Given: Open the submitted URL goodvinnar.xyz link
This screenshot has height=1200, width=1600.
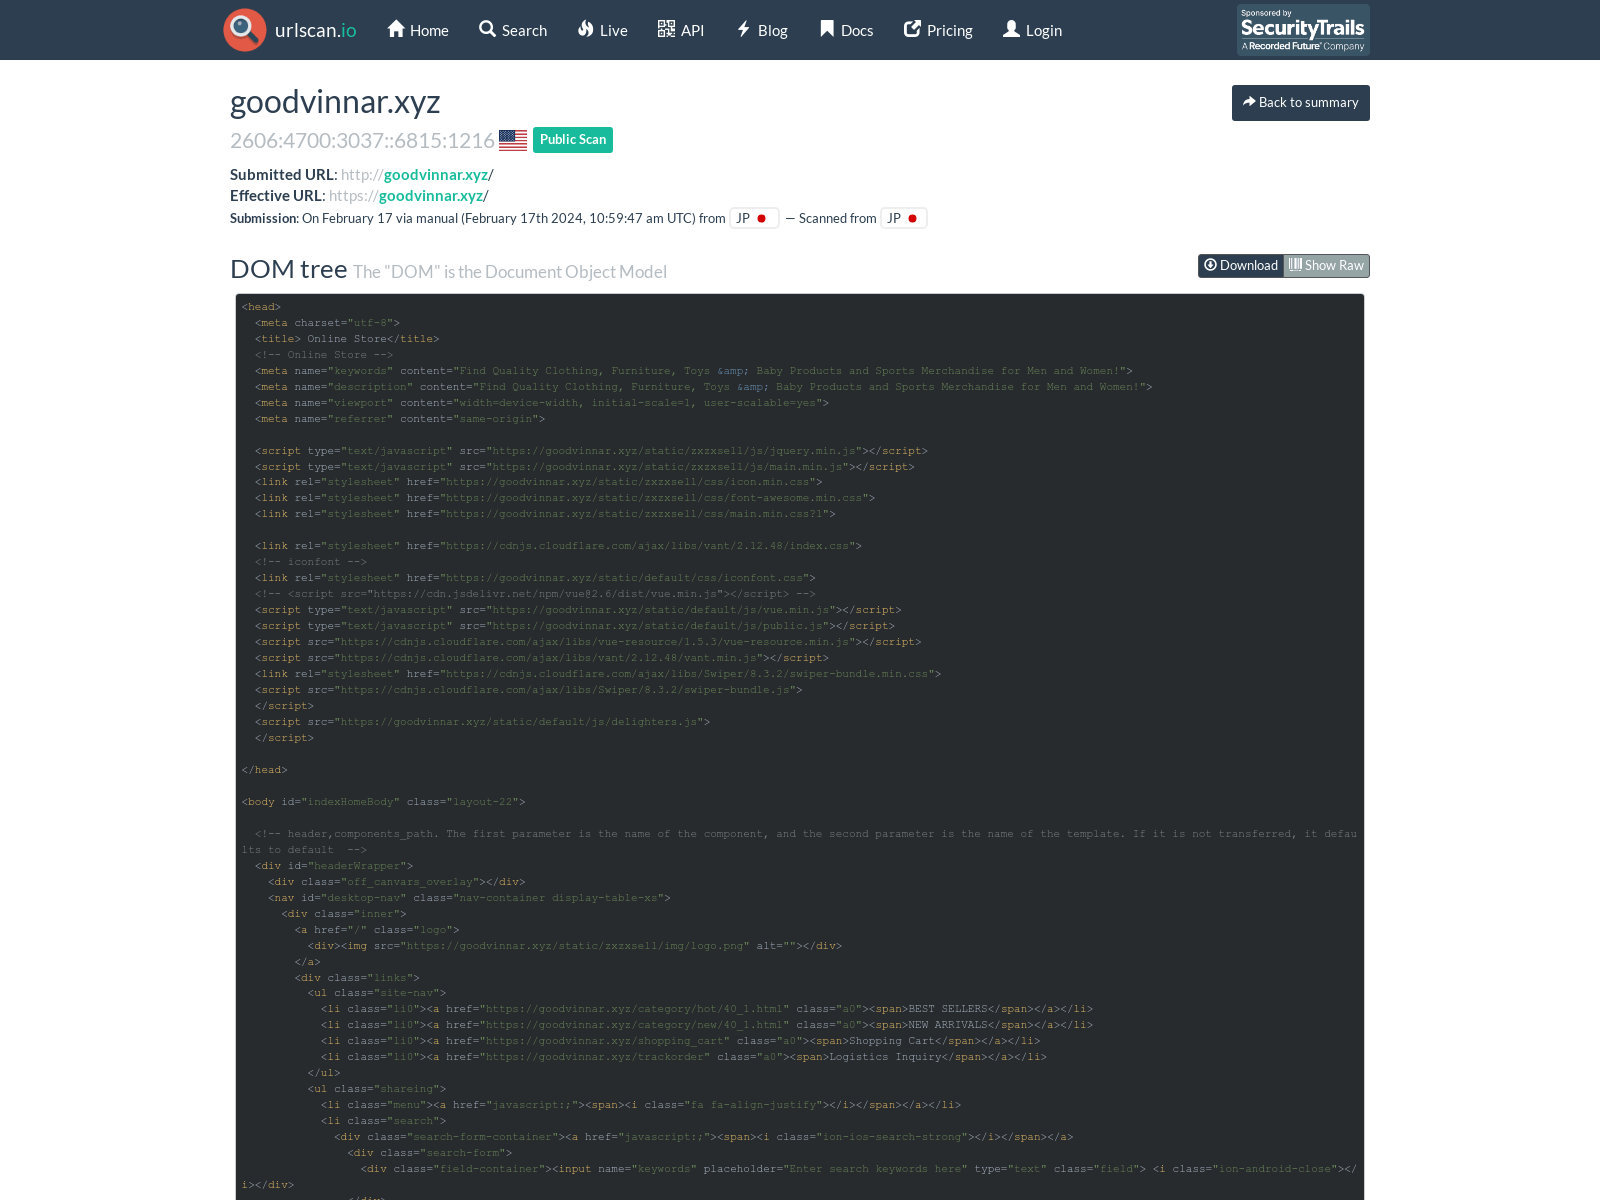Looking at the screenshot, I should point(436,175).
